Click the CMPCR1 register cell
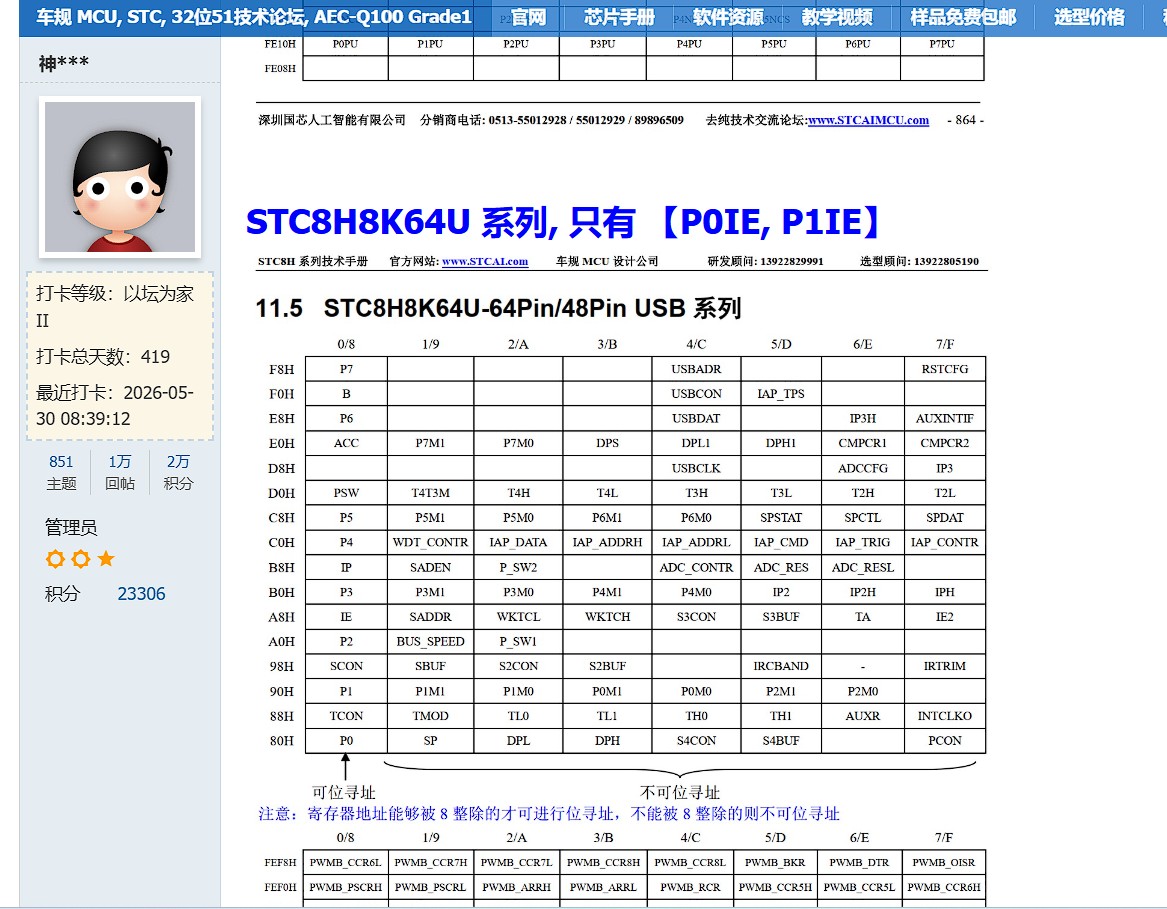This screenshot has height=909, width=1167. click(x=863, y=443)
